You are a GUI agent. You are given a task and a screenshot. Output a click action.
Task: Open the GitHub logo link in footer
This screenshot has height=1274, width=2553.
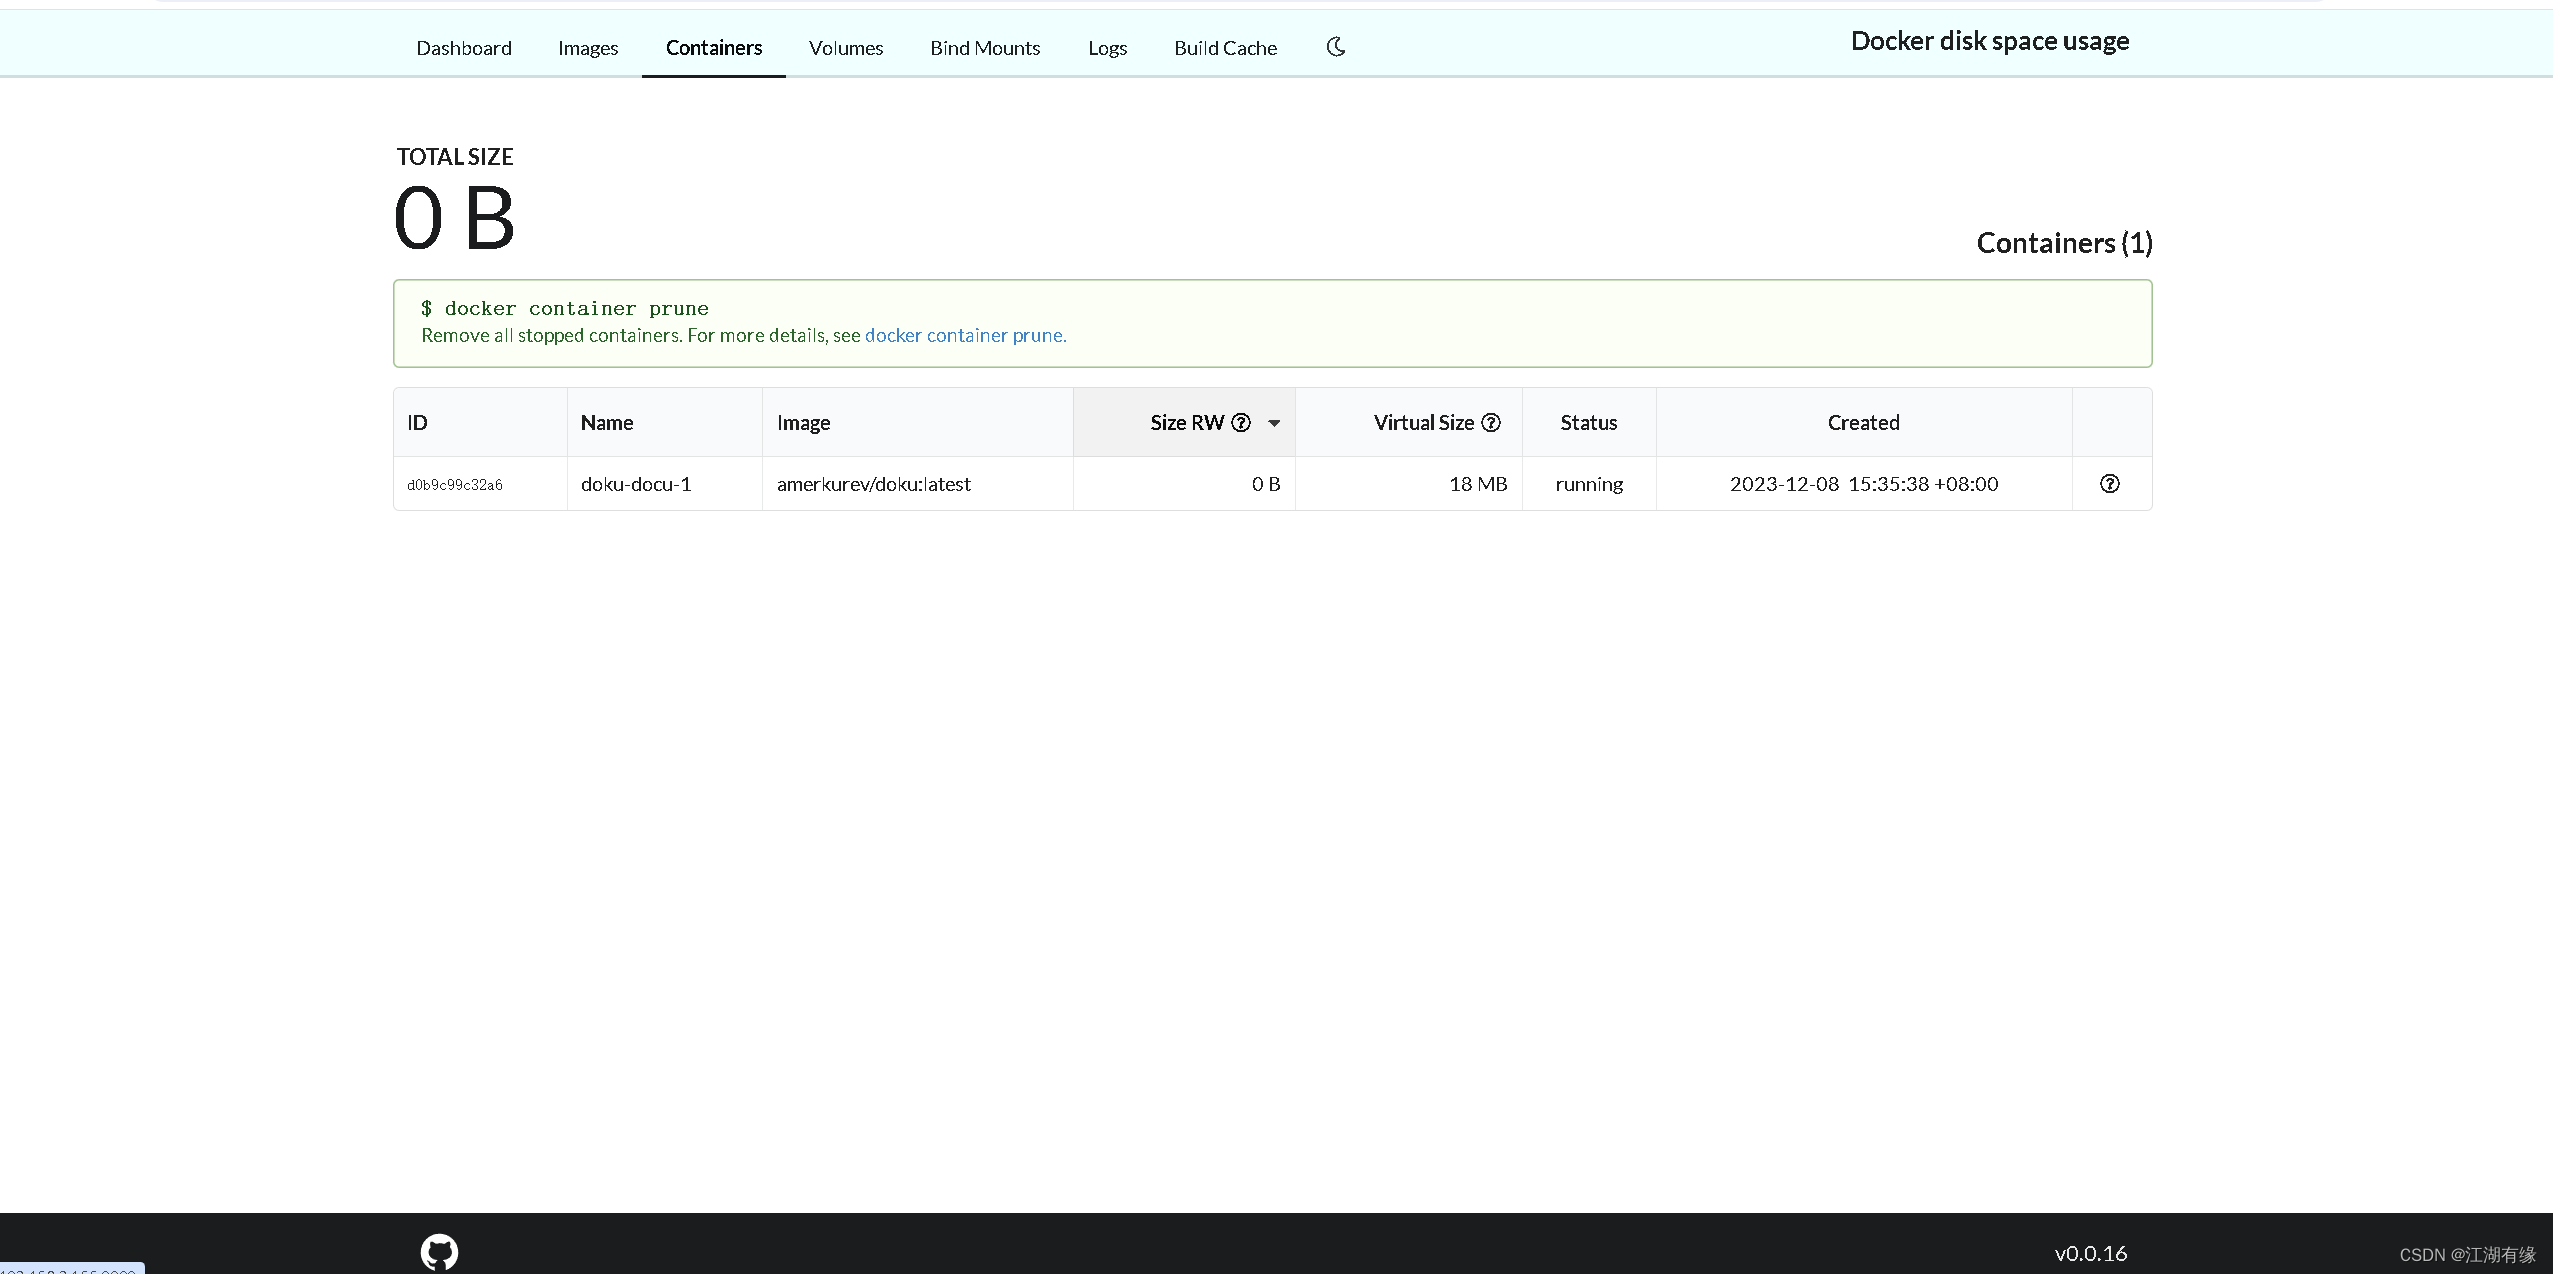coord(439,1251)
